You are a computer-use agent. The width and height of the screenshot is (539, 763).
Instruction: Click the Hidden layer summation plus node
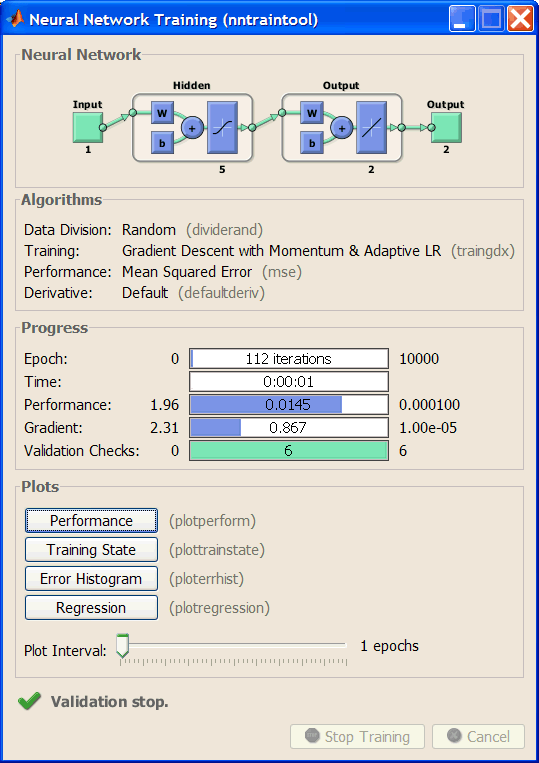[x=192, y=128]
